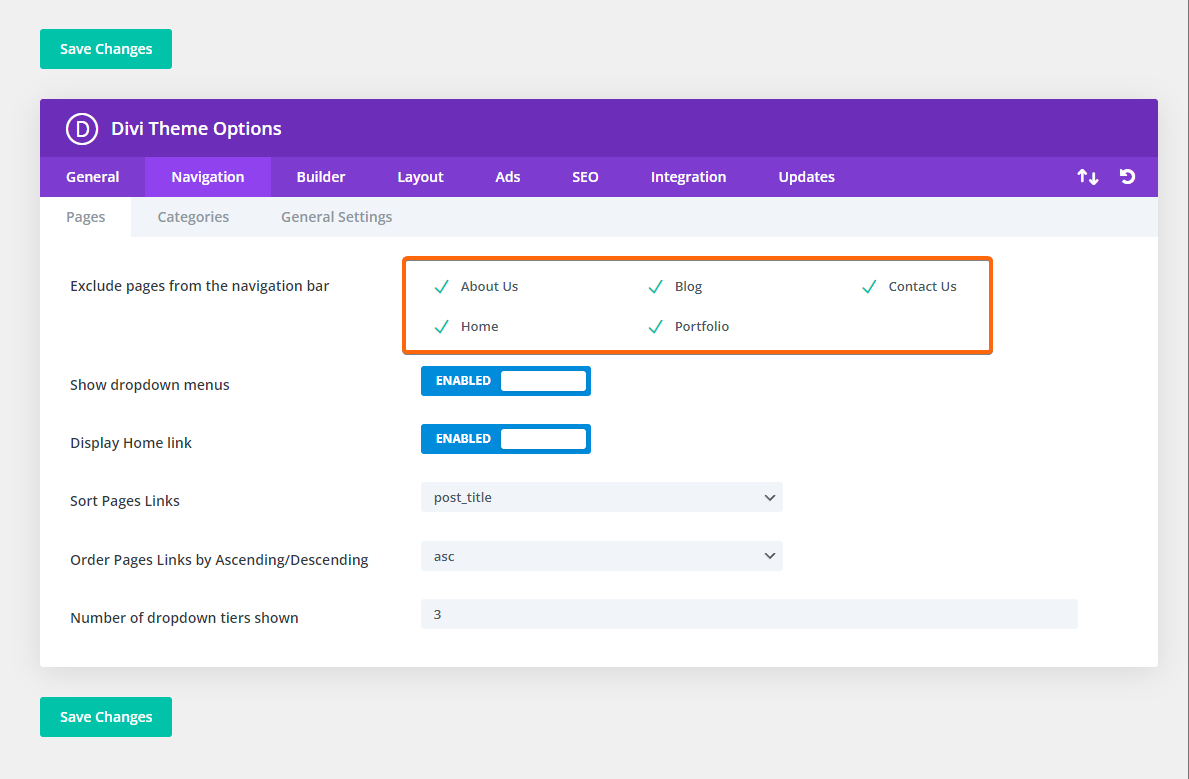
Task: Click the dropdown tiers number field
Action: pyautogui.click(x=749, y=614)
